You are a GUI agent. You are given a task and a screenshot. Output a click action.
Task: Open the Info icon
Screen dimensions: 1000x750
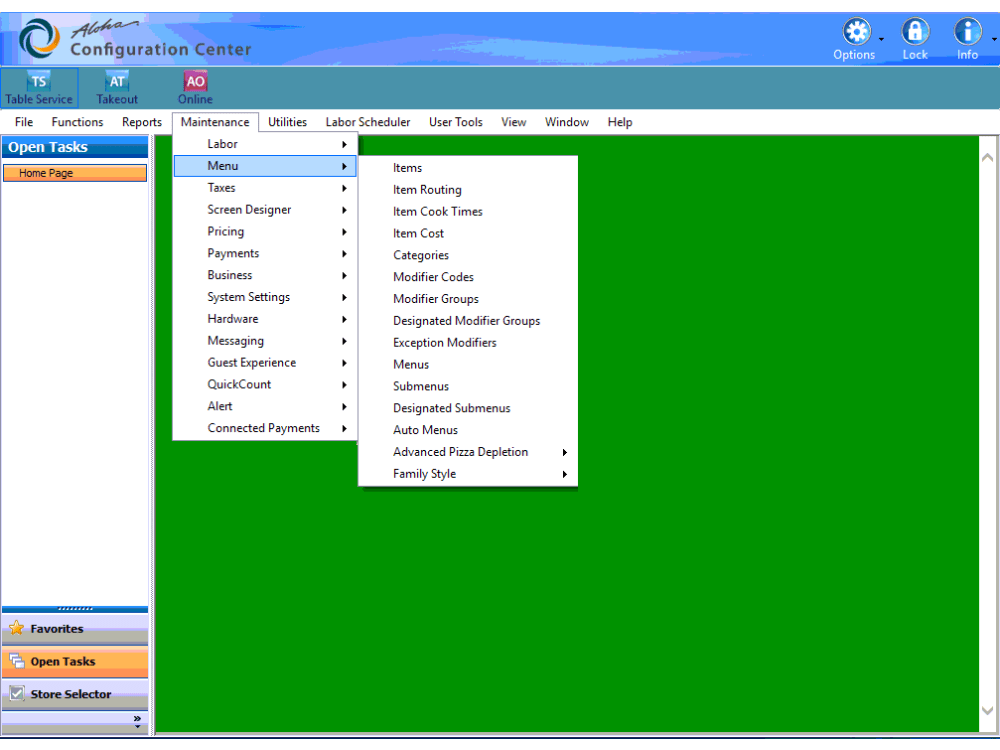967,31
